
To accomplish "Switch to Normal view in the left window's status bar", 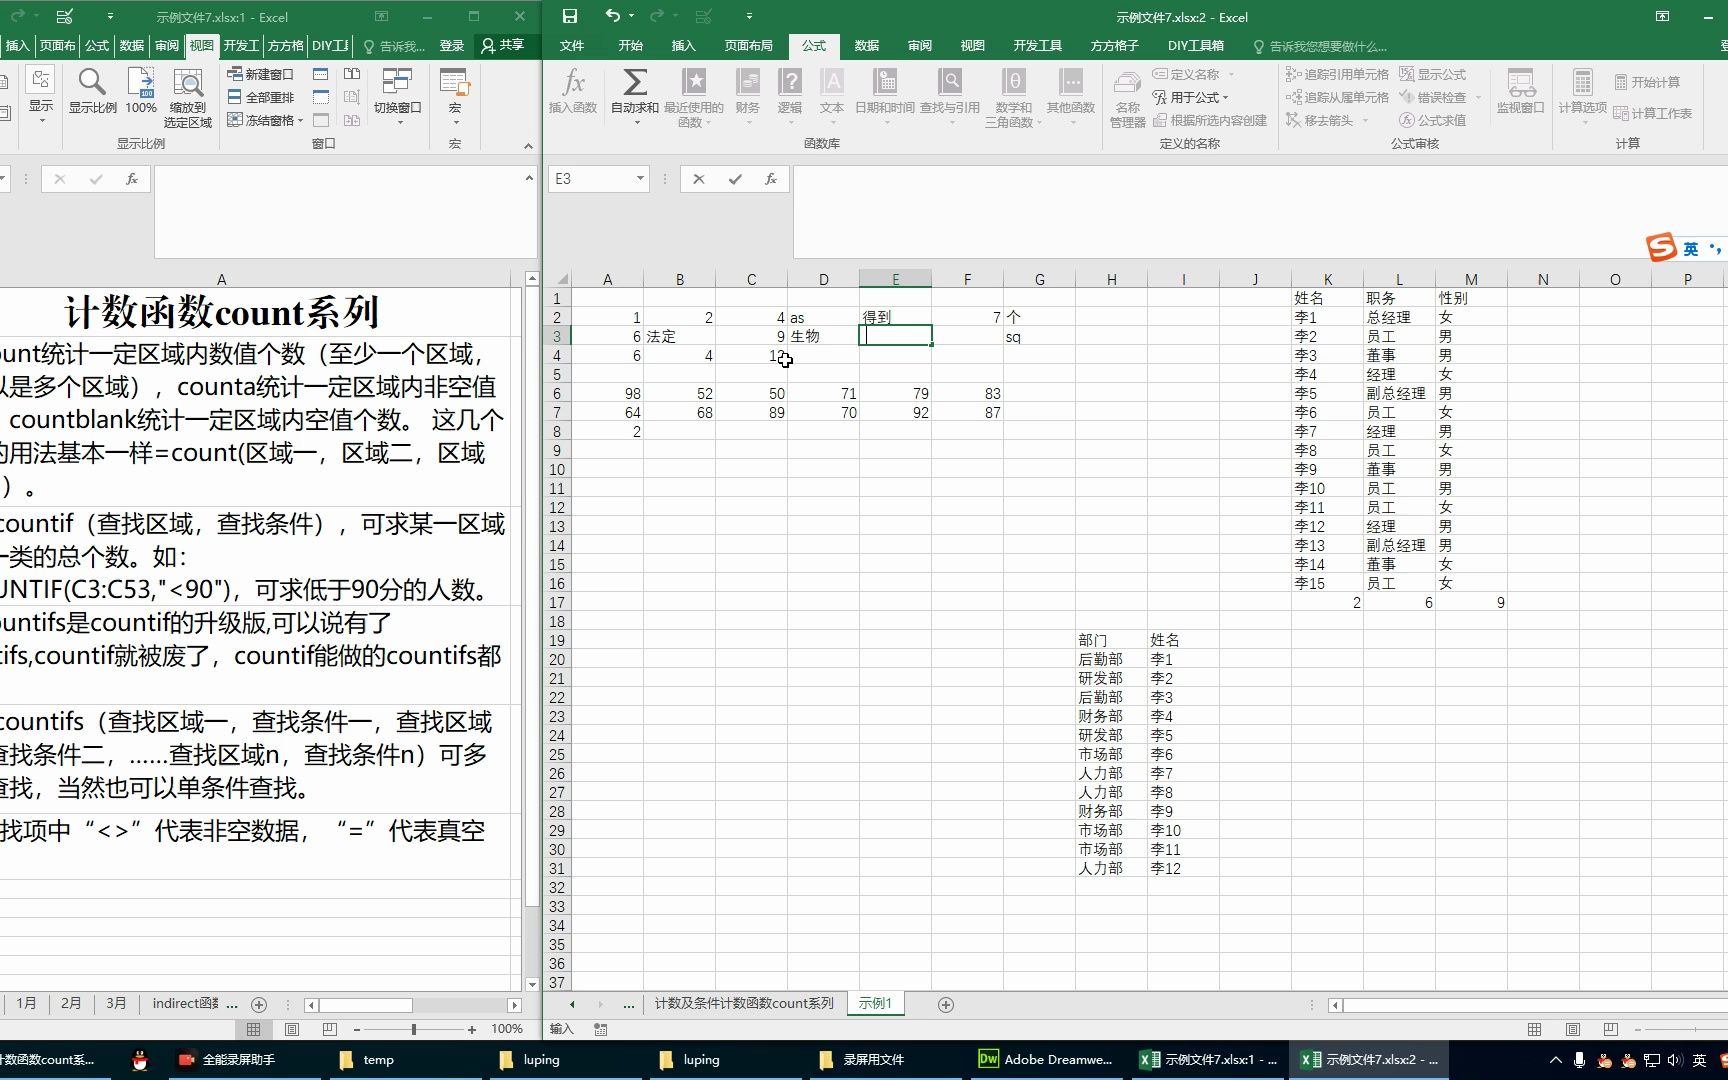I will click(x=254, y=1029).
